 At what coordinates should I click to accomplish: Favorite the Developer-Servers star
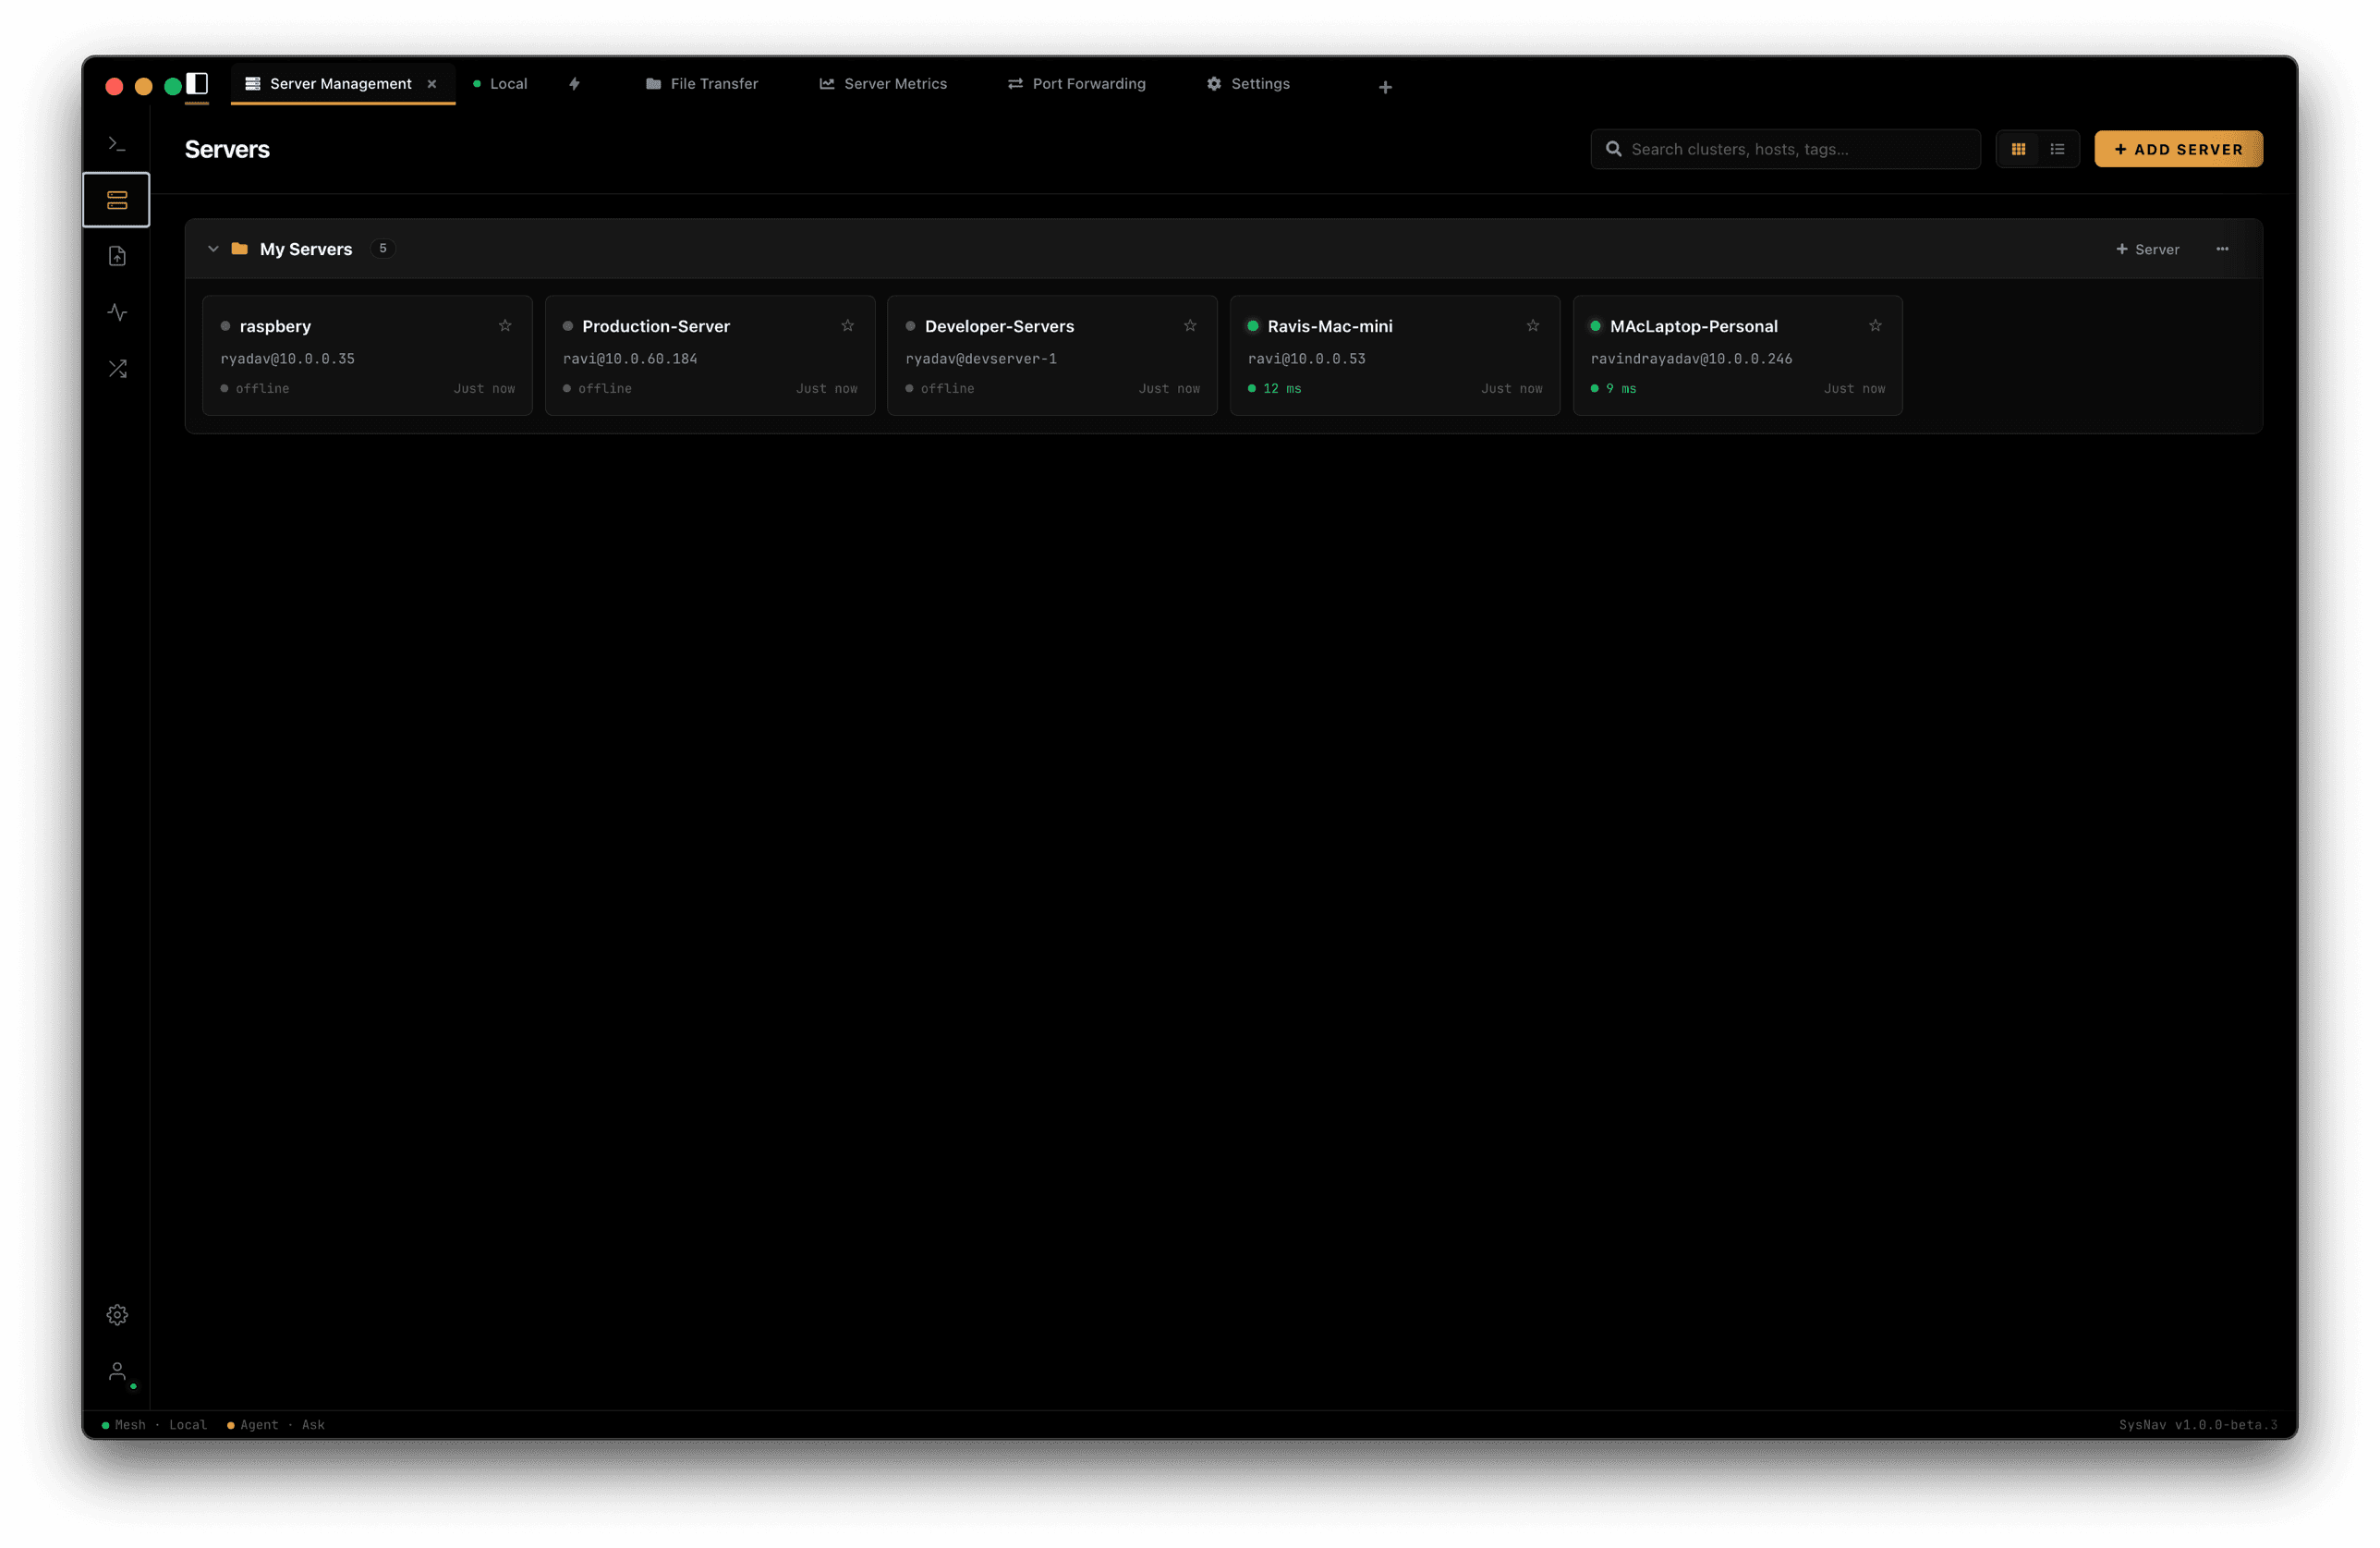(x=1190, y=326)
